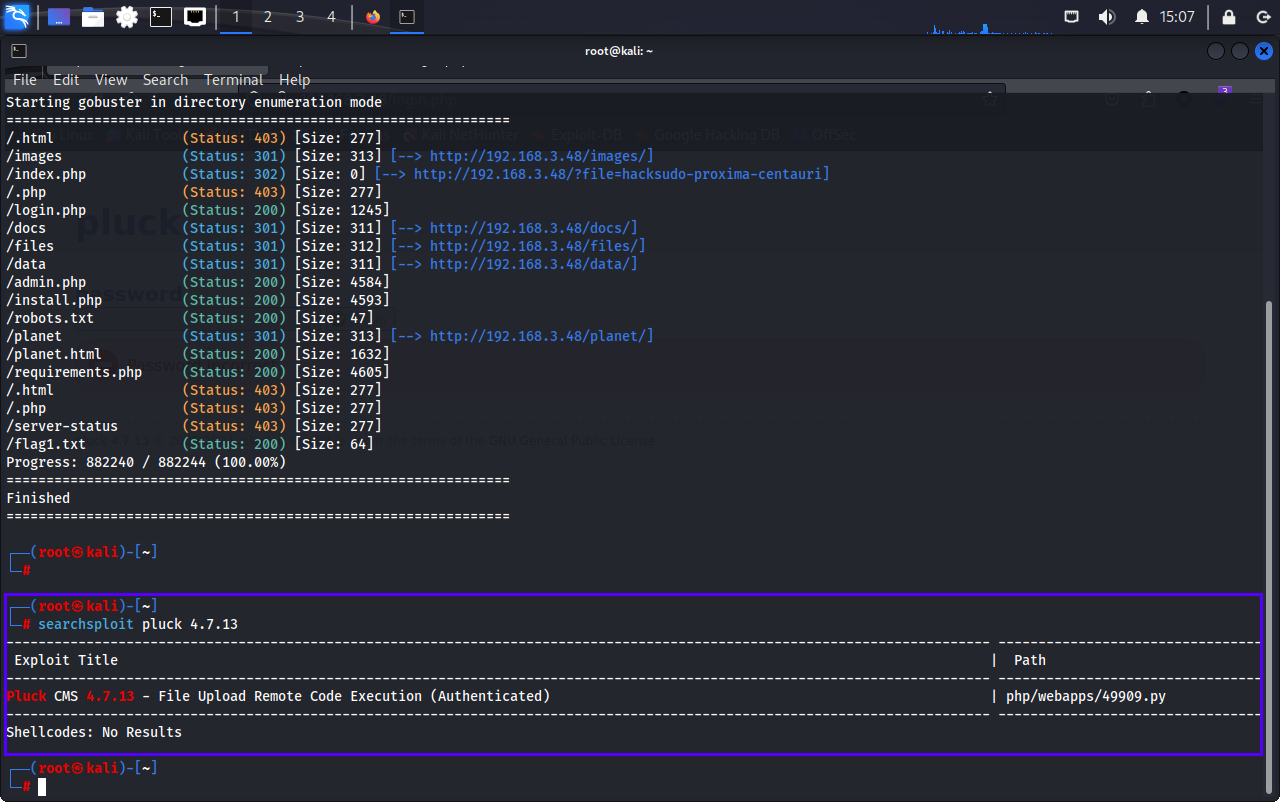Select the active terminal taskbar button
The width and height of the screenshot is (1280, 802).
click(x=406, y=17)
